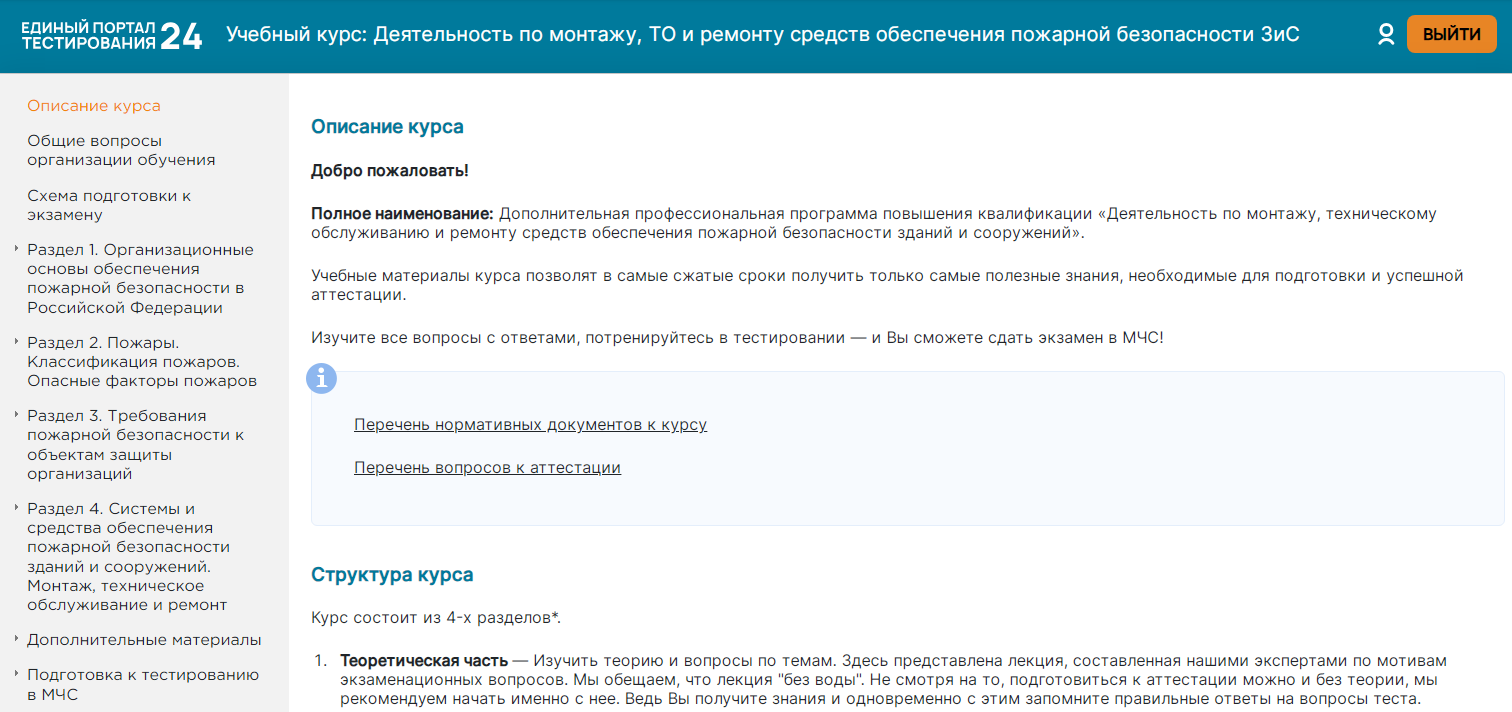Screen dimensions: 1512x712
Task: Go to Схема подготовки к экзамену
Action: 109,205
